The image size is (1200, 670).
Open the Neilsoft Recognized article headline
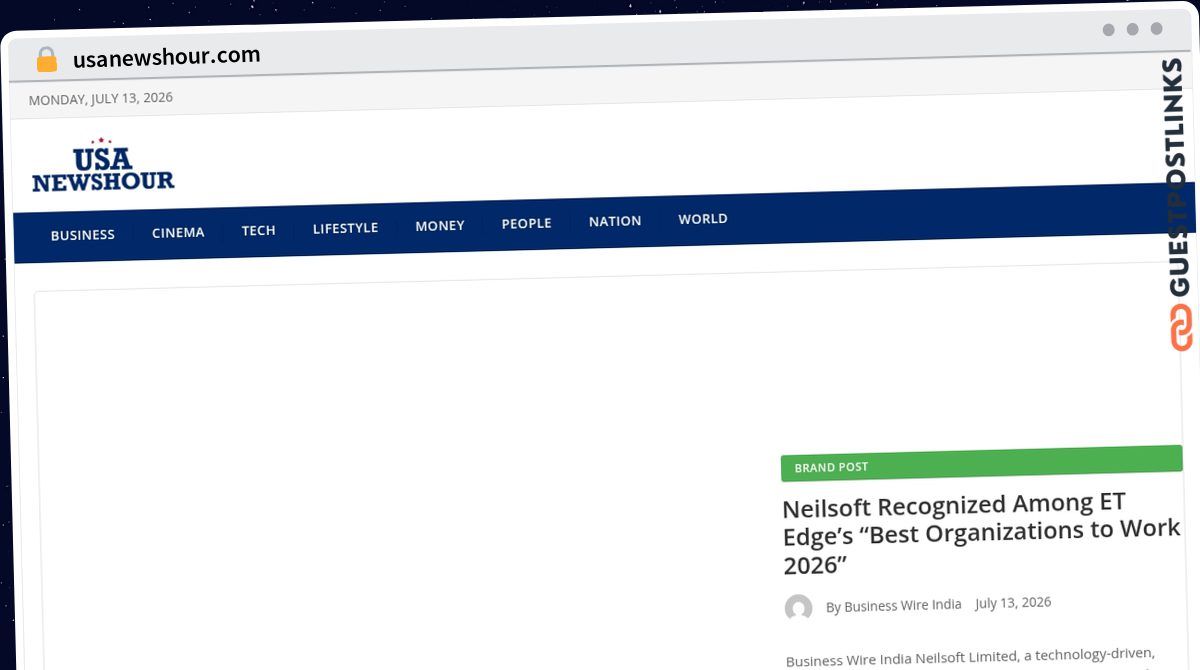click(981, 533)
